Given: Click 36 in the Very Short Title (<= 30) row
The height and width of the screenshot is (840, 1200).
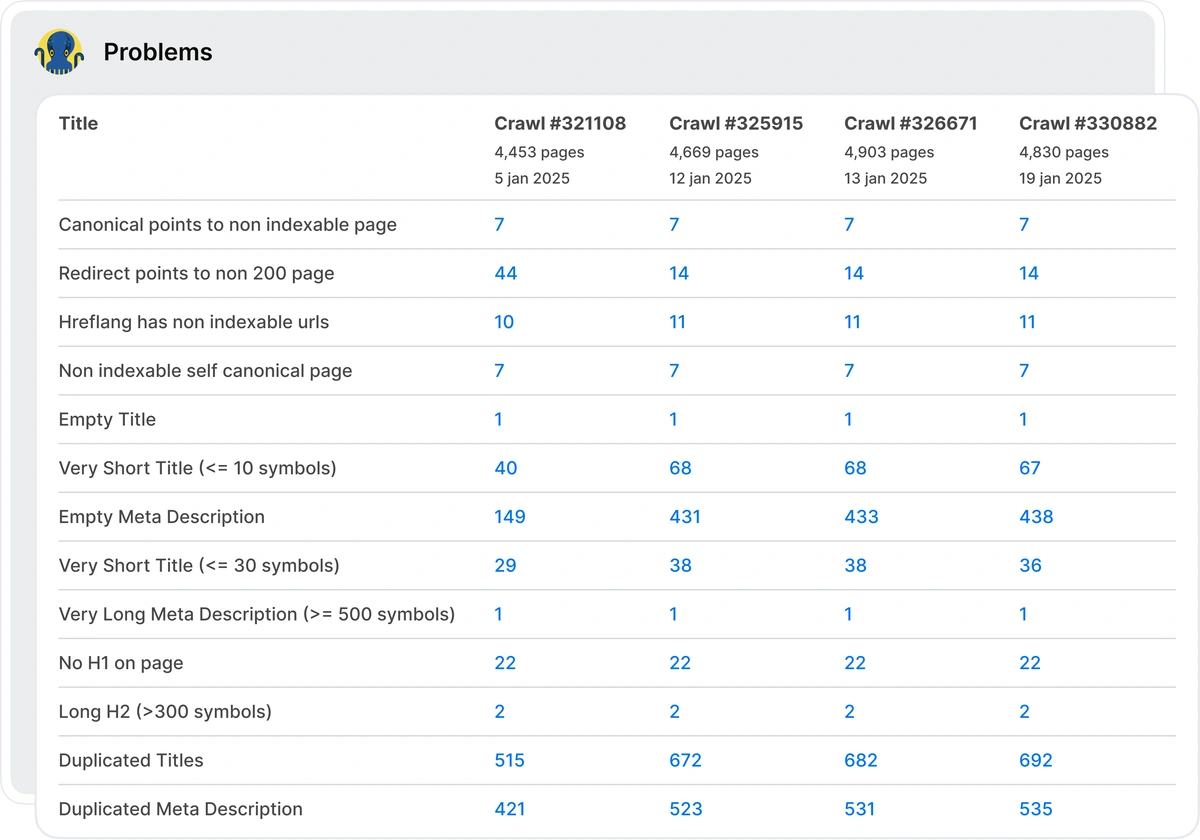Looking at the screenshot, I should 1030,566.
